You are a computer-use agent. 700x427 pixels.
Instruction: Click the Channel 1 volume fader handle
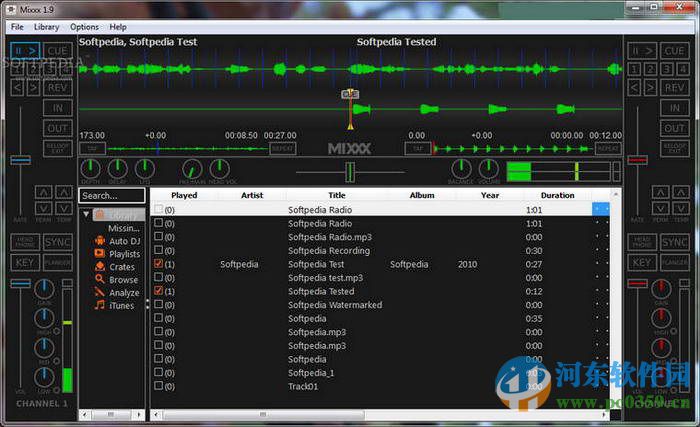point(21,283)
